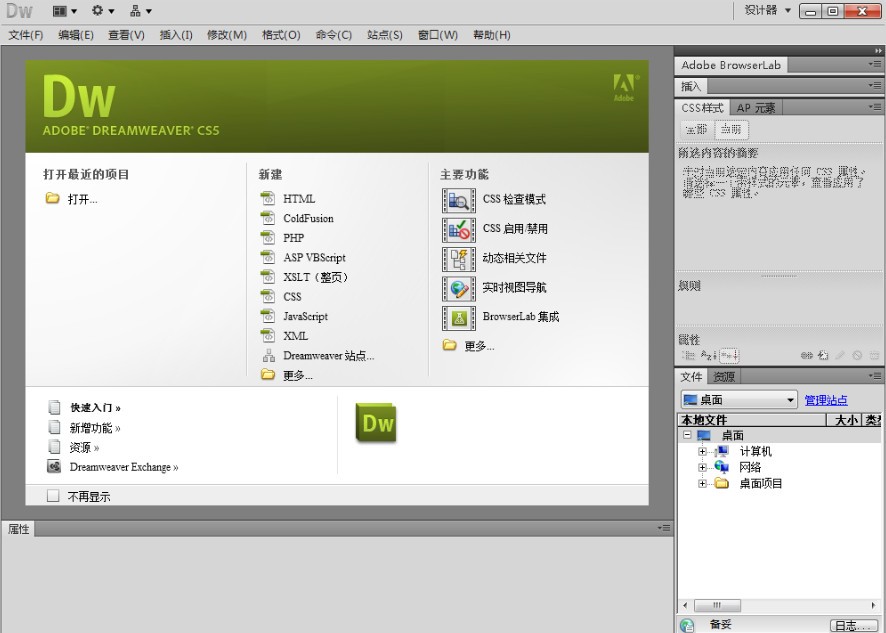Open the 属性 panel options menu
The image size is (886, 633).
pyautogui.click(x=664, y=528)
